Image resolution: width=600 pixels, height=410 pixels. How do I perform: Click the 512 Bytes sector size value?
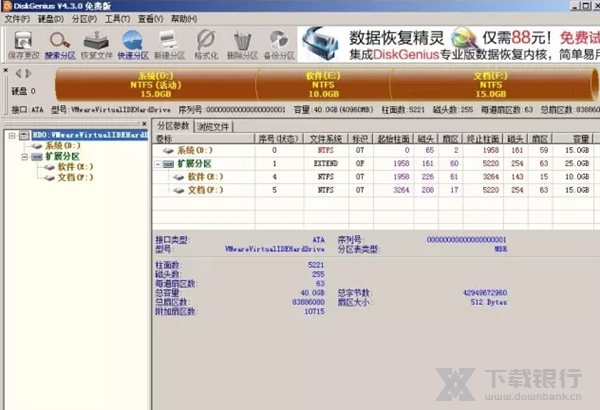tap(489, 302)
